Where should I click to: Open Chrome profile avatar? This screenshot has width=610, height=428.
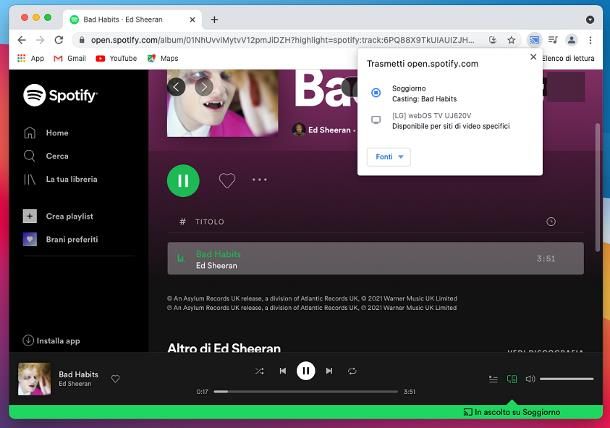click(x=571, y=40)
